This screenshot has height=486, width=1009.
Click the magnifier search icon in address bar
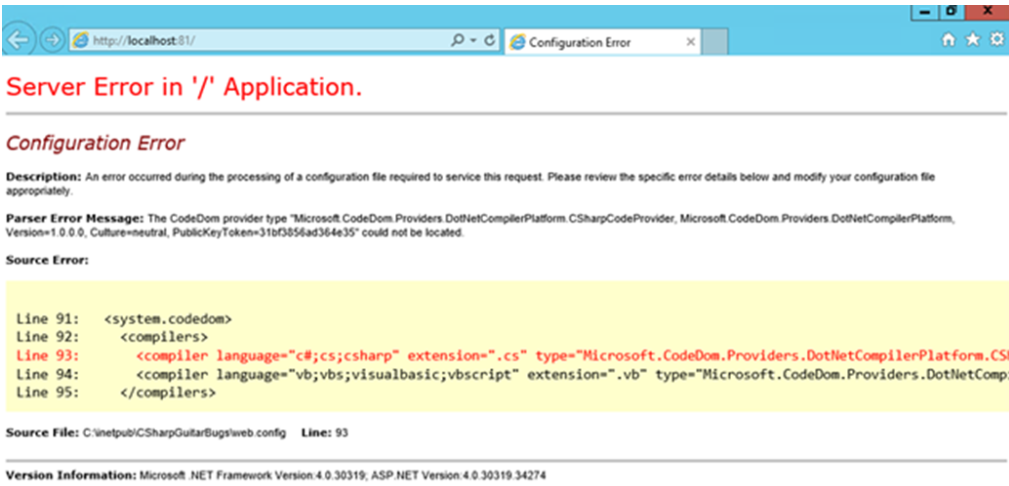[457, 41]
